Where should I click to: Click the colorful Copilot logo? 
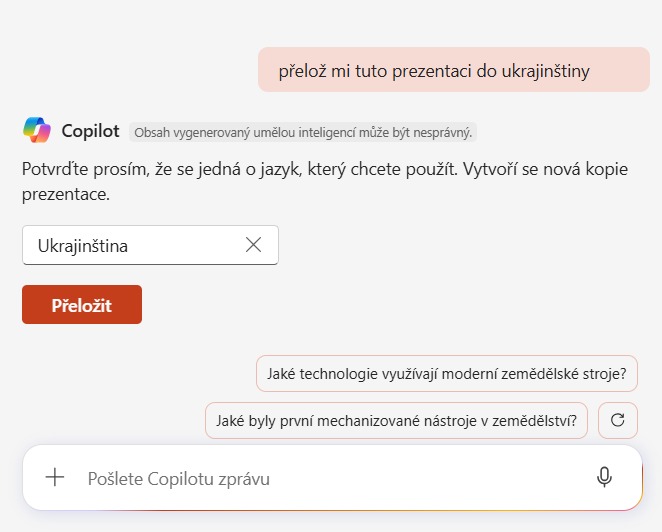coord(37,130)
